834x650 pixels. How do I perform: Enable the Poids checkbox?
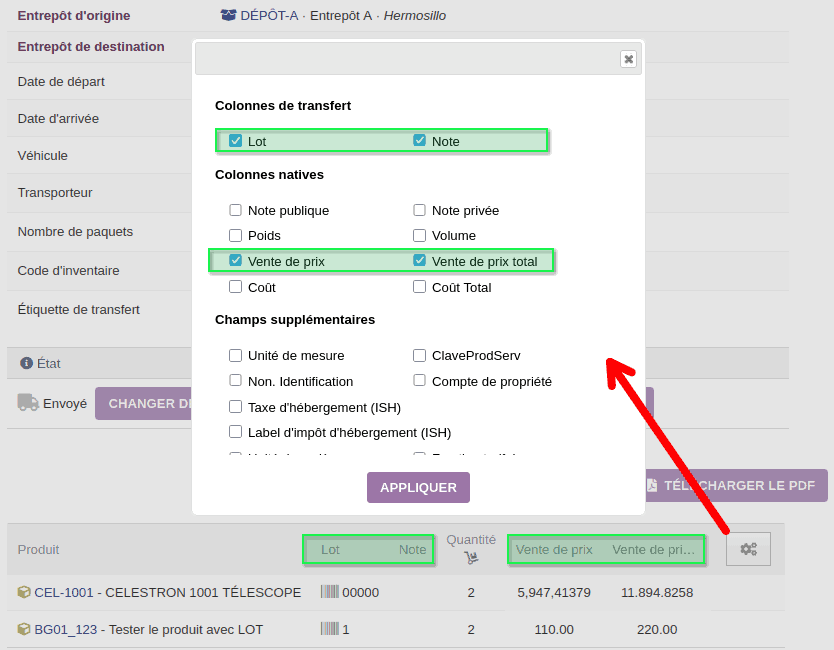click(236, 236)
